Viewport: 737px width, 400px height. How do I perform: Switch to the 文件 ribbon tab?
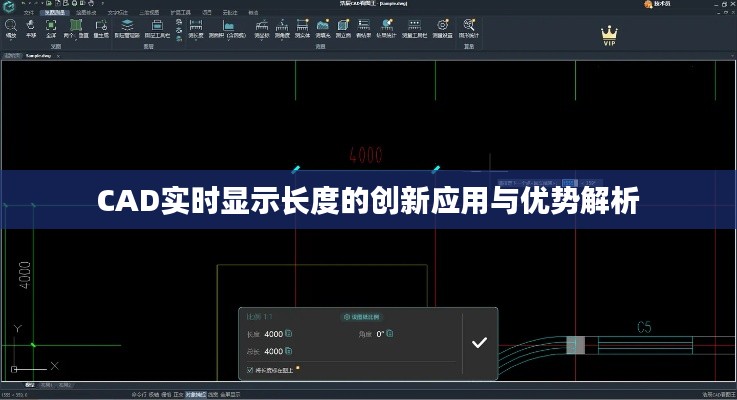pos(29,14)
